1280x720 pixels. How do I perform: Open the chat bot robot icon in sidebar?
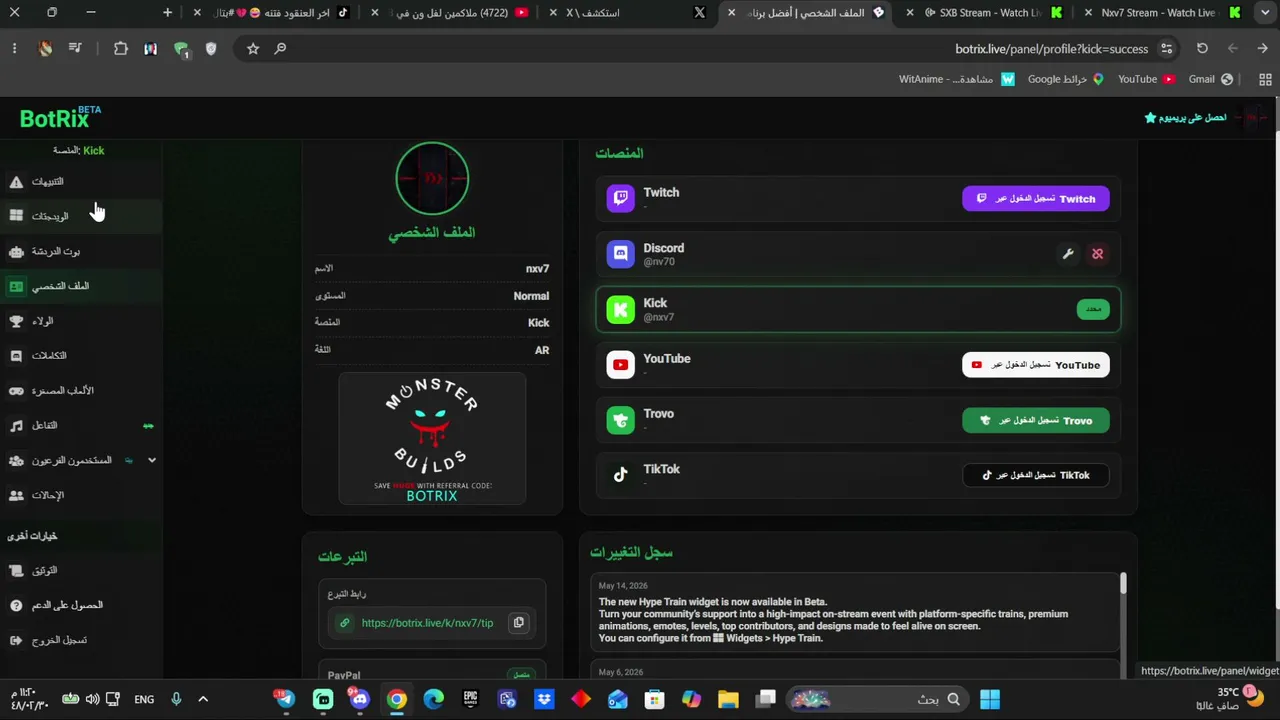[x=16, y=252]
